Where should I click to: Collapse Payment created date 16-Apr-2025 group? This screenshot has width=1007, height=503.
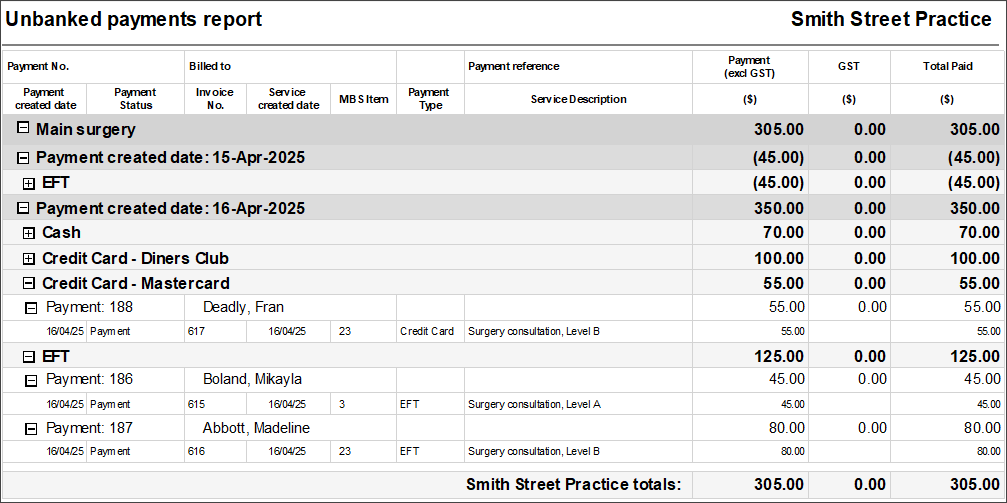point(23,208)
